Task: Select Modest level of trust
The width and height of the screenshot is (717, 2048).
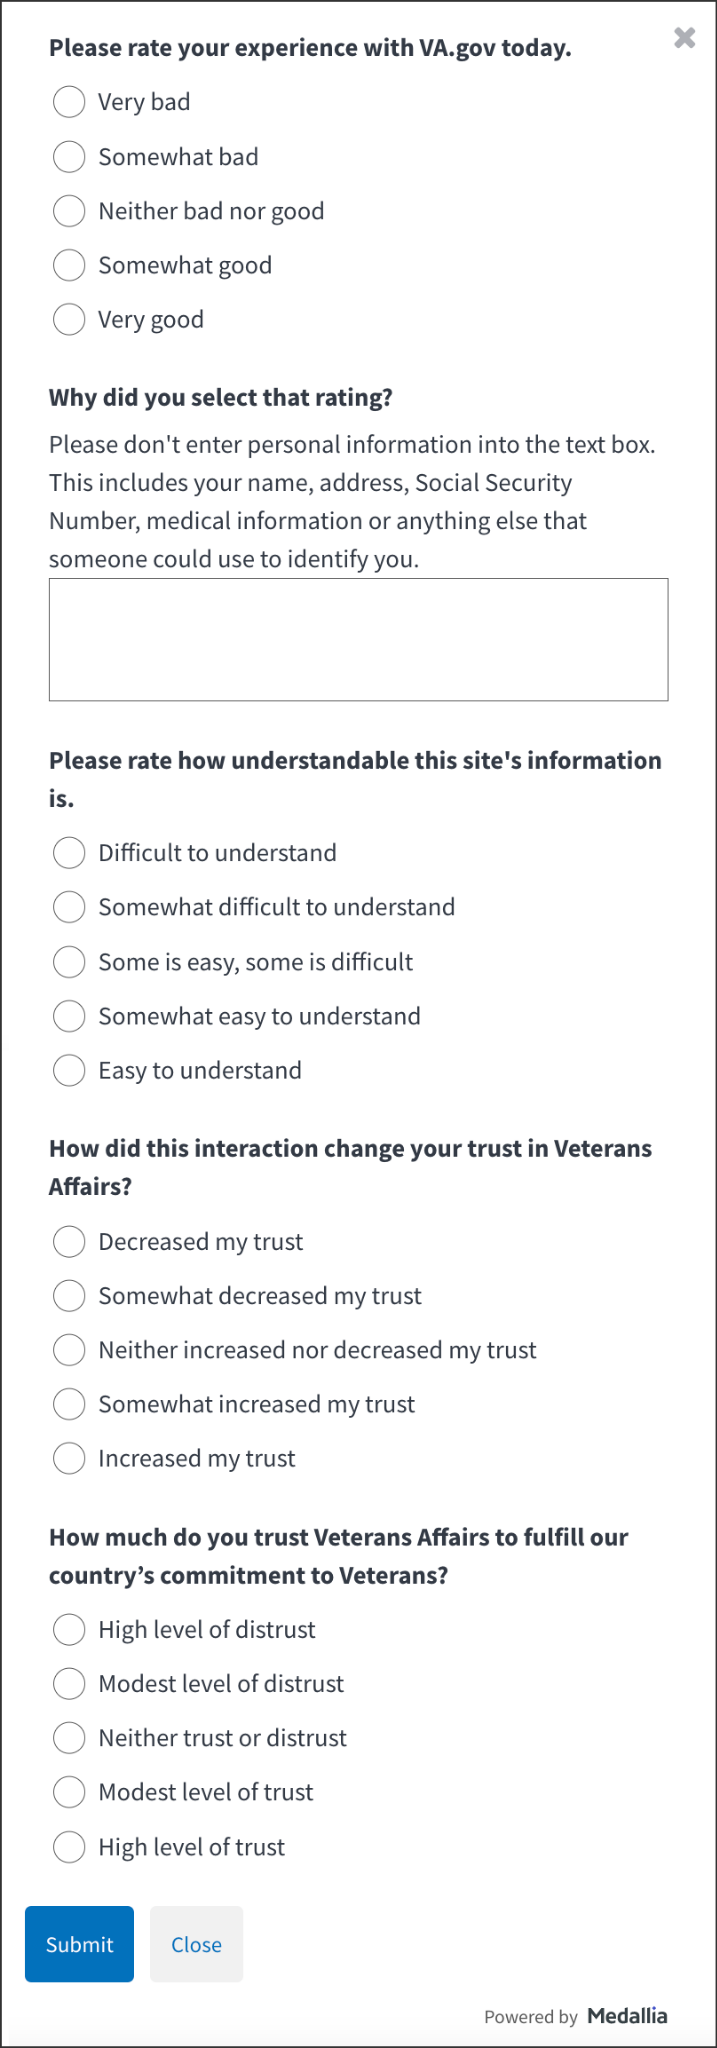Action: pyautogui.click(x=69, y=1792)
